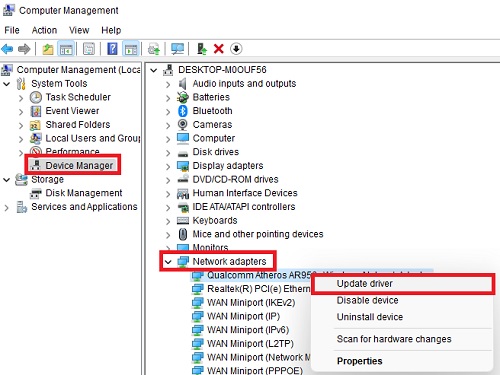500x375 pixels.
Task: Click the Bluetooth category icon
Action: [183, 111]
